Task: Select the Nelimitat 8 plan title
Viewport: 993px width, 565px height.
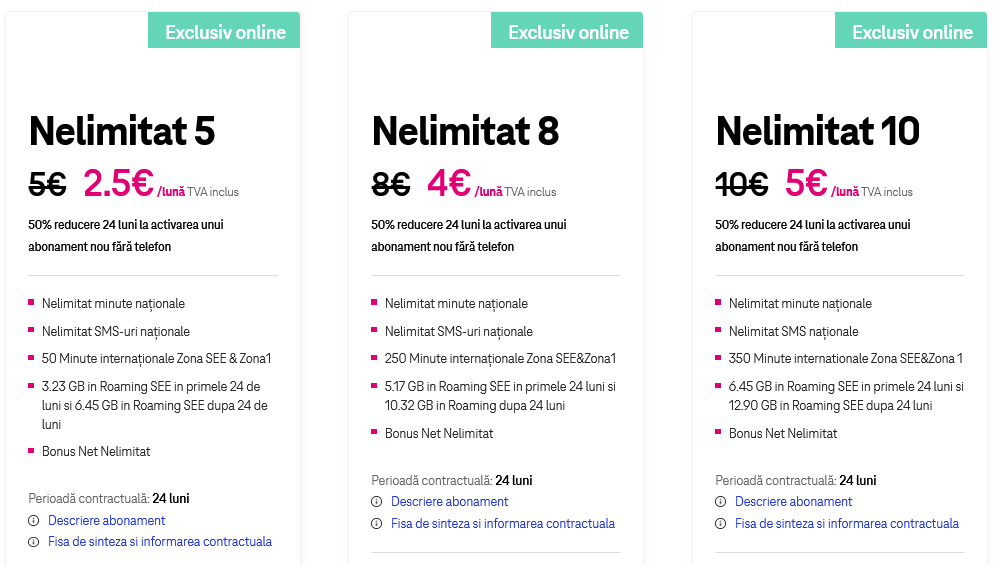Action: pyautogui.click(x=465, y=131)
